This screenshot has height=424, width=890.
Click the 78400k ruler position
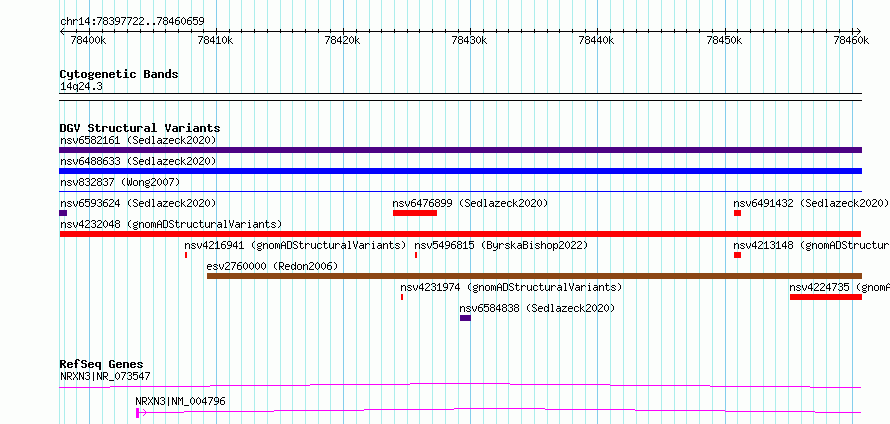[89, 40]
